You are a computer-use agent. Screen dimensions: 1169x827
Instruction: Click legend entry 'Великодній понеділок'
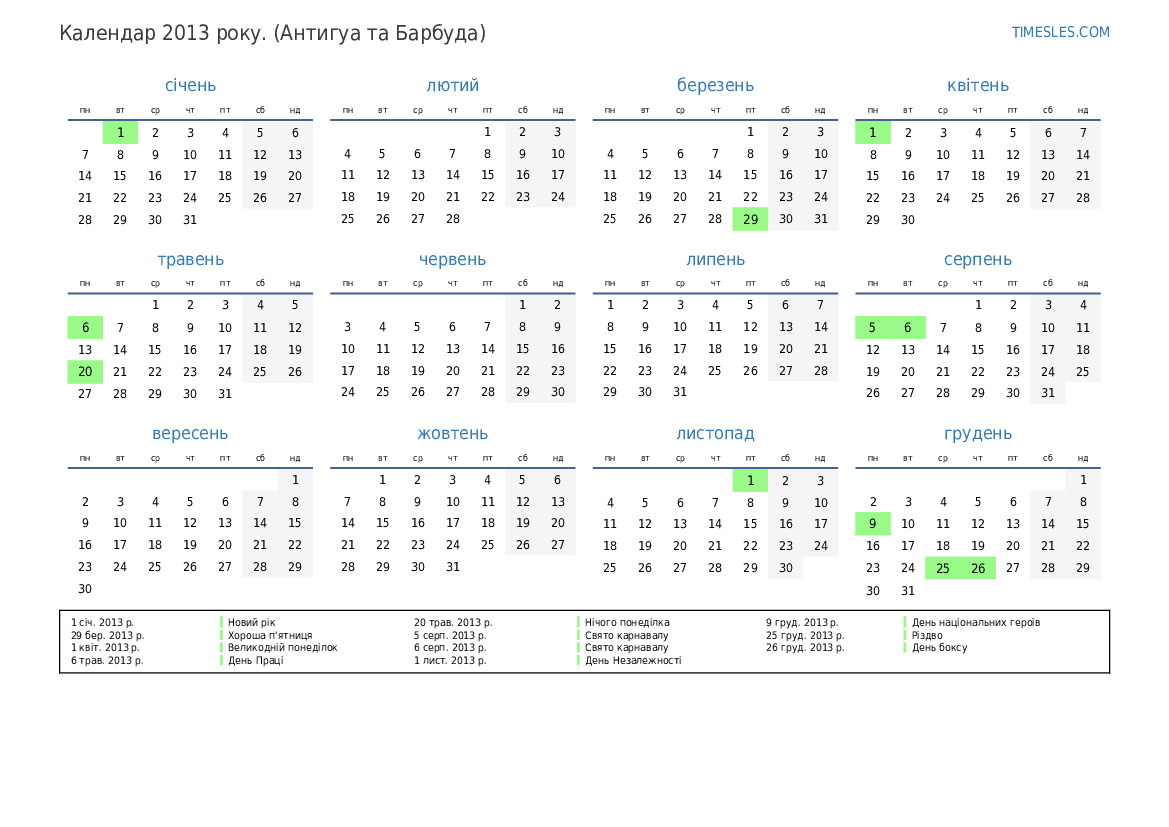coord(283,647)
